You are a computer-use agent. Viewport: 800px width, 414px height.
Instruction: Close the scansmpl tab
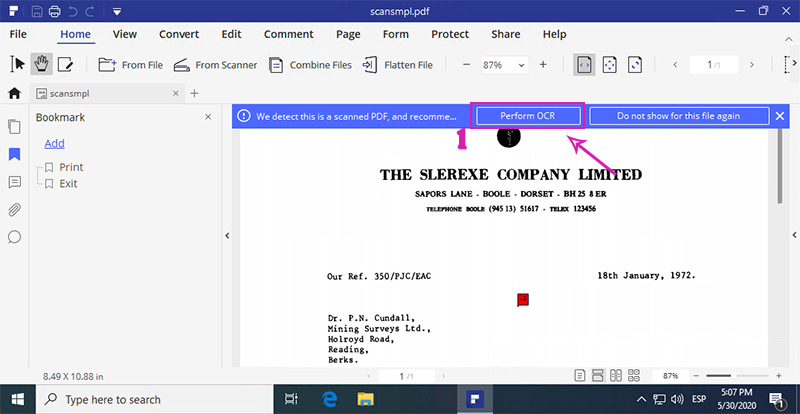tap(176, 93)
